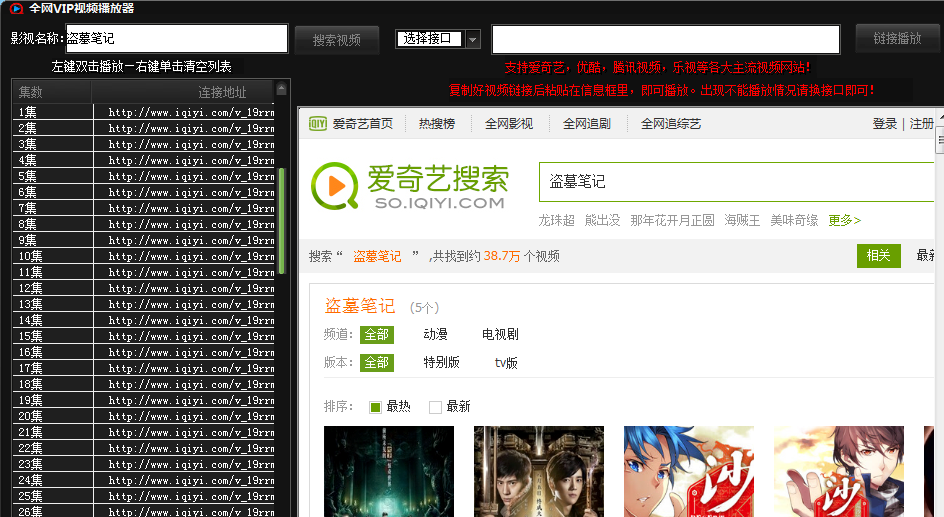Select the 20集 row in the list
Image resolution: width=944 pixels, height=517 pixels.
(x=144, y=416)
